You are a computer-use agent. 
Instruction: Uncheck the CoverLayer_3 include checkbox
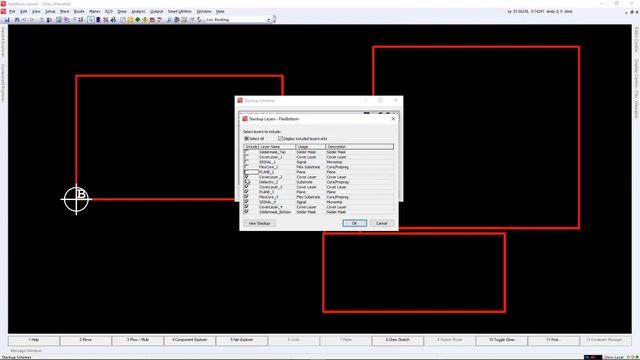pos(246,187)
